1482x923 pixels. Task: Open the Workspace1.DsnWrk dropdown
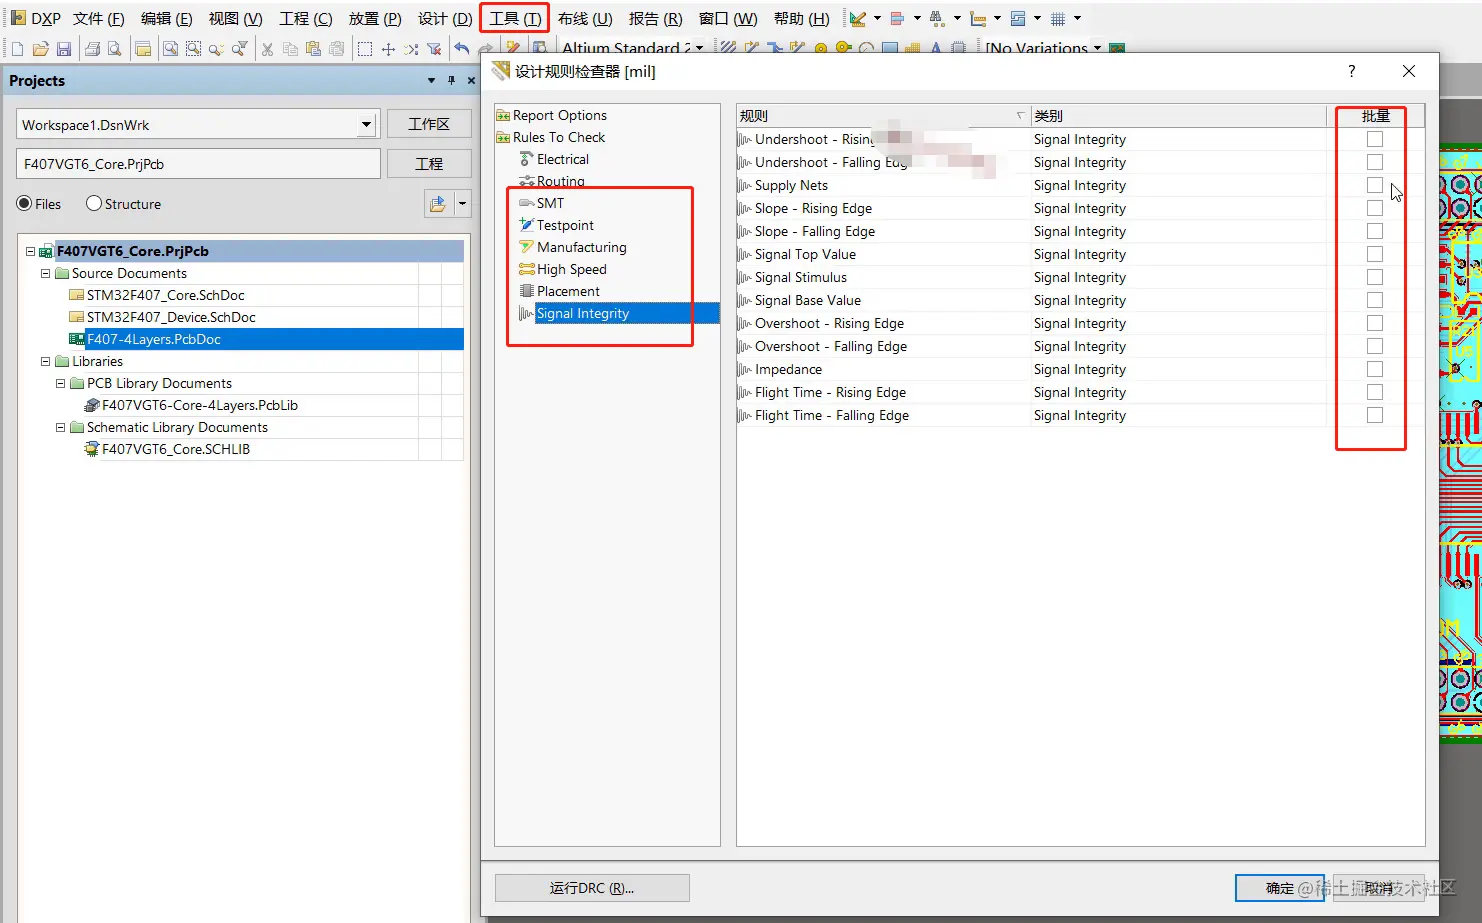[367, 125]
